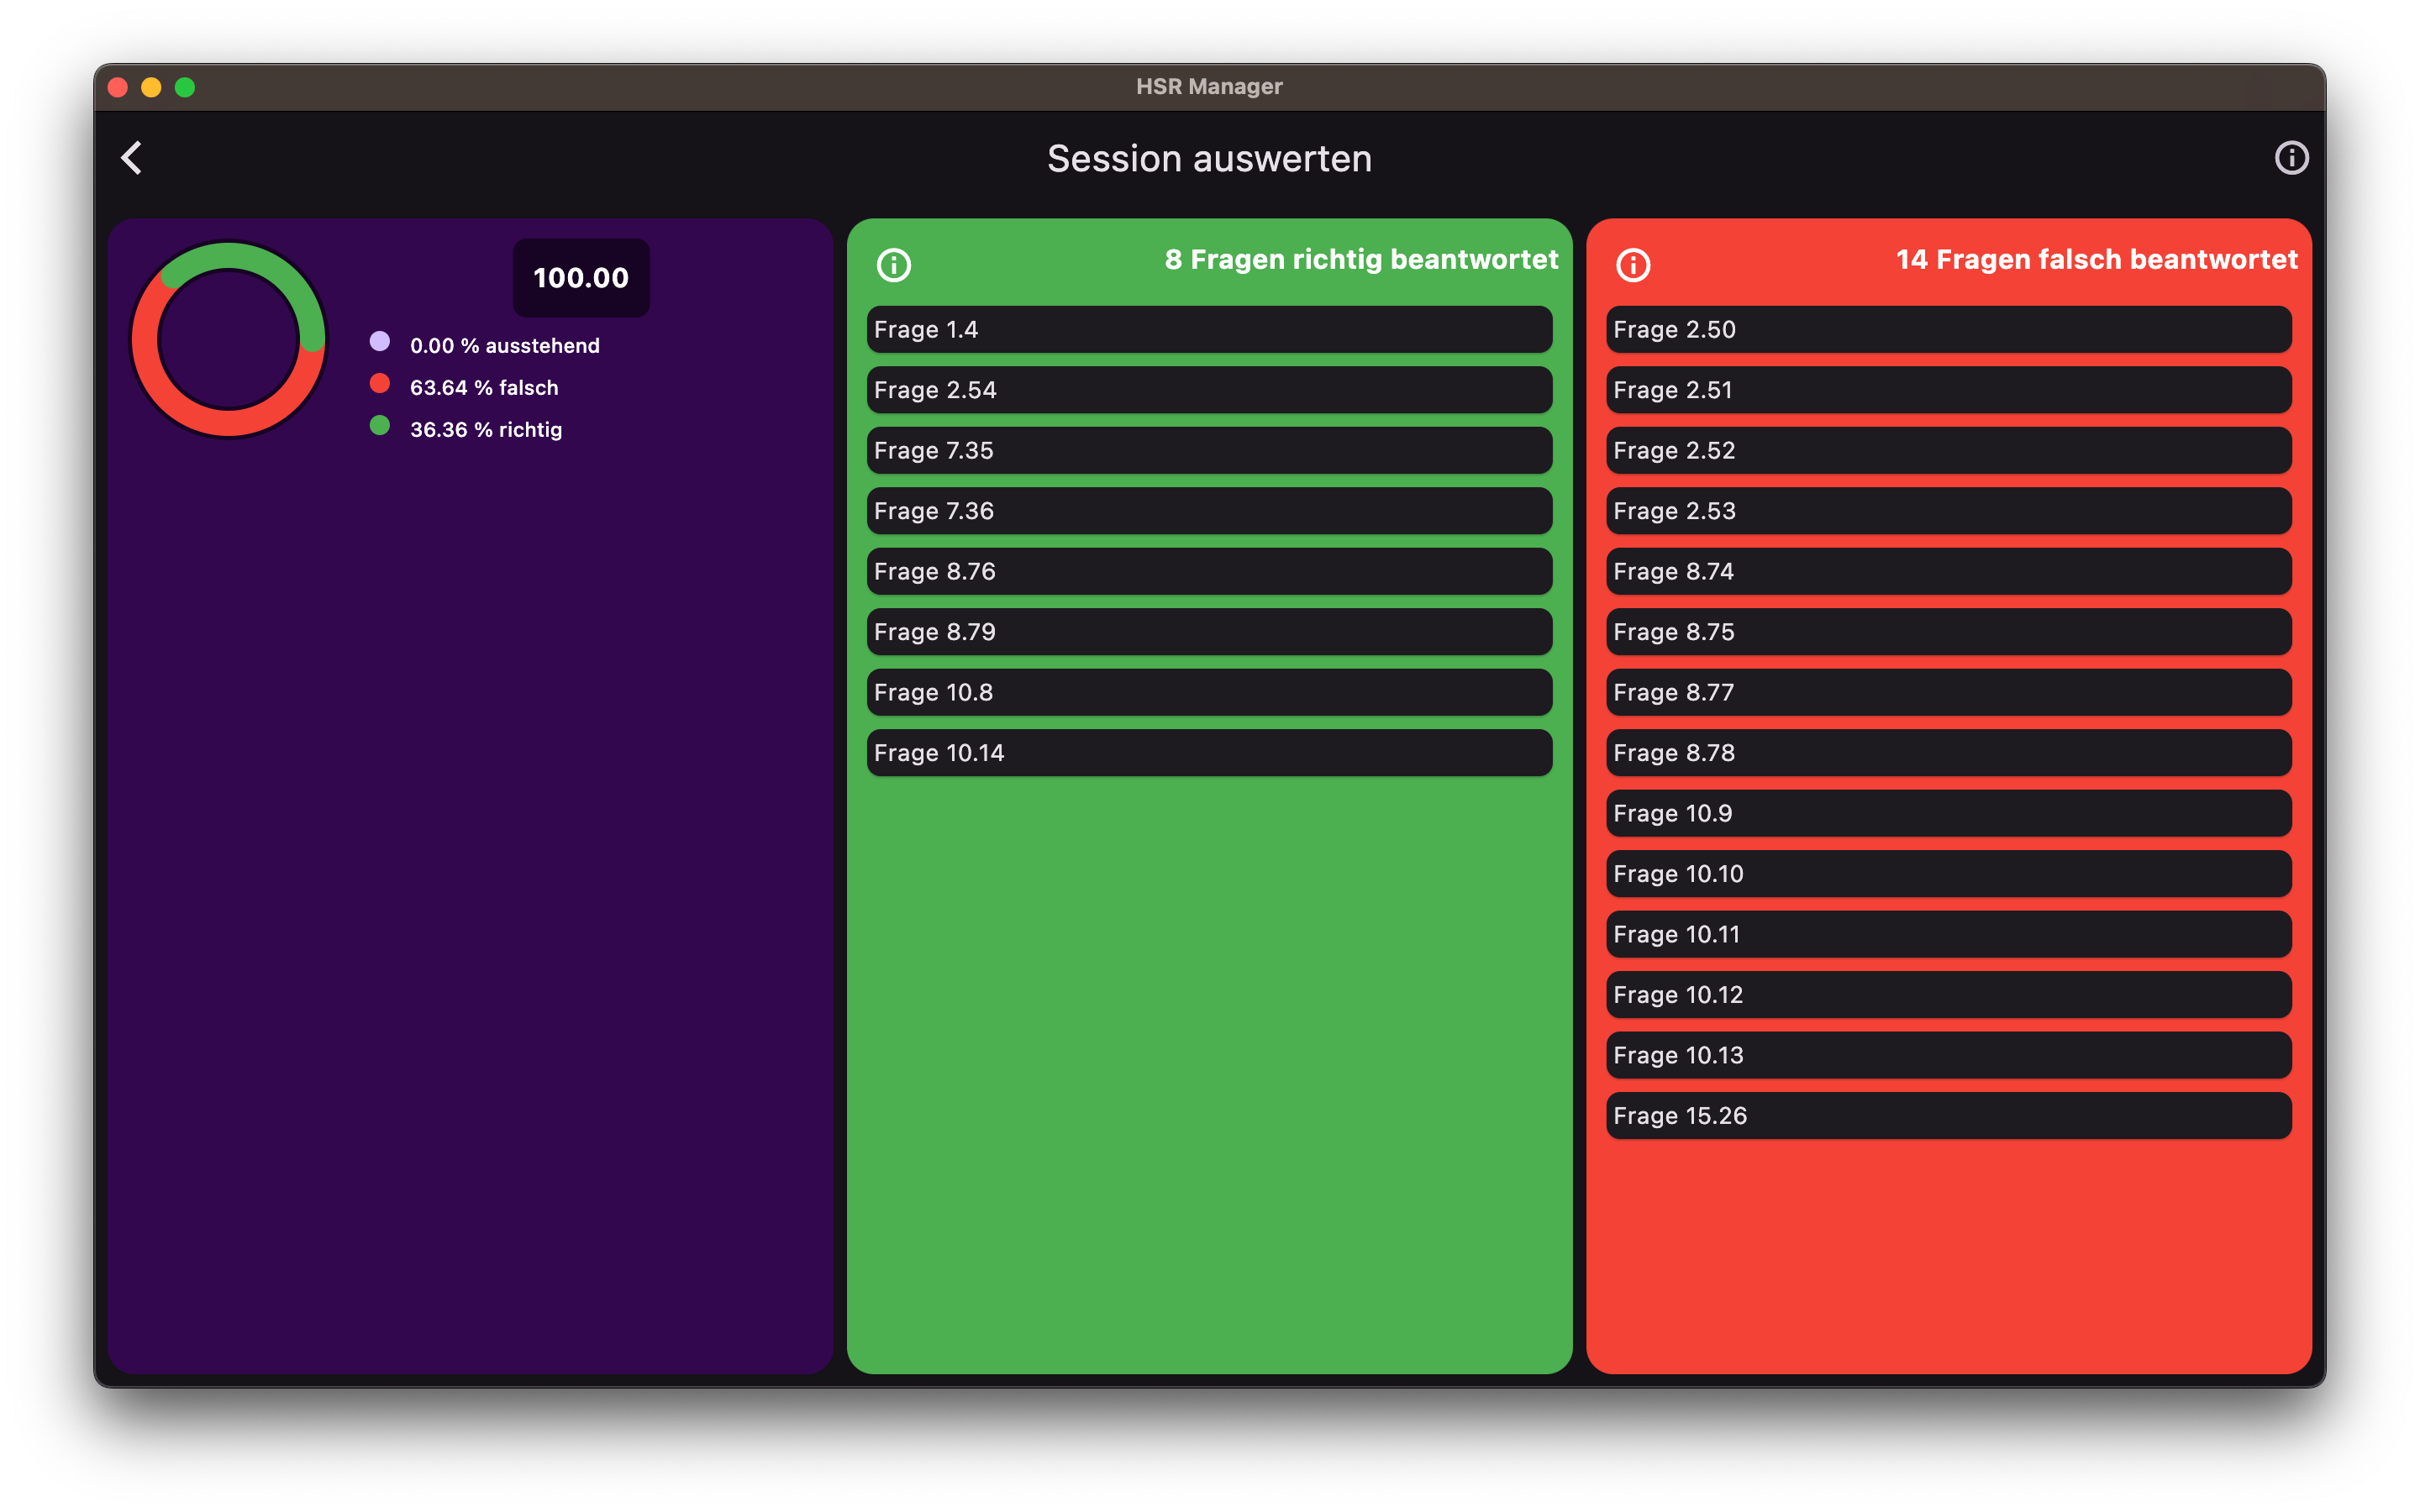
Task: Select Frage 8.77
Action: click(x=1949, y=693)
